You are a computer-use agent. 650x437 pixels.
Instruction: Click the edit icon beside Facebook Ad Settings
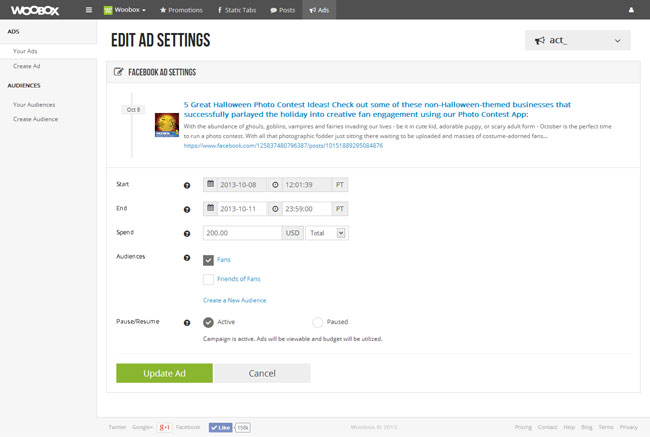click(x=119, y=72)
